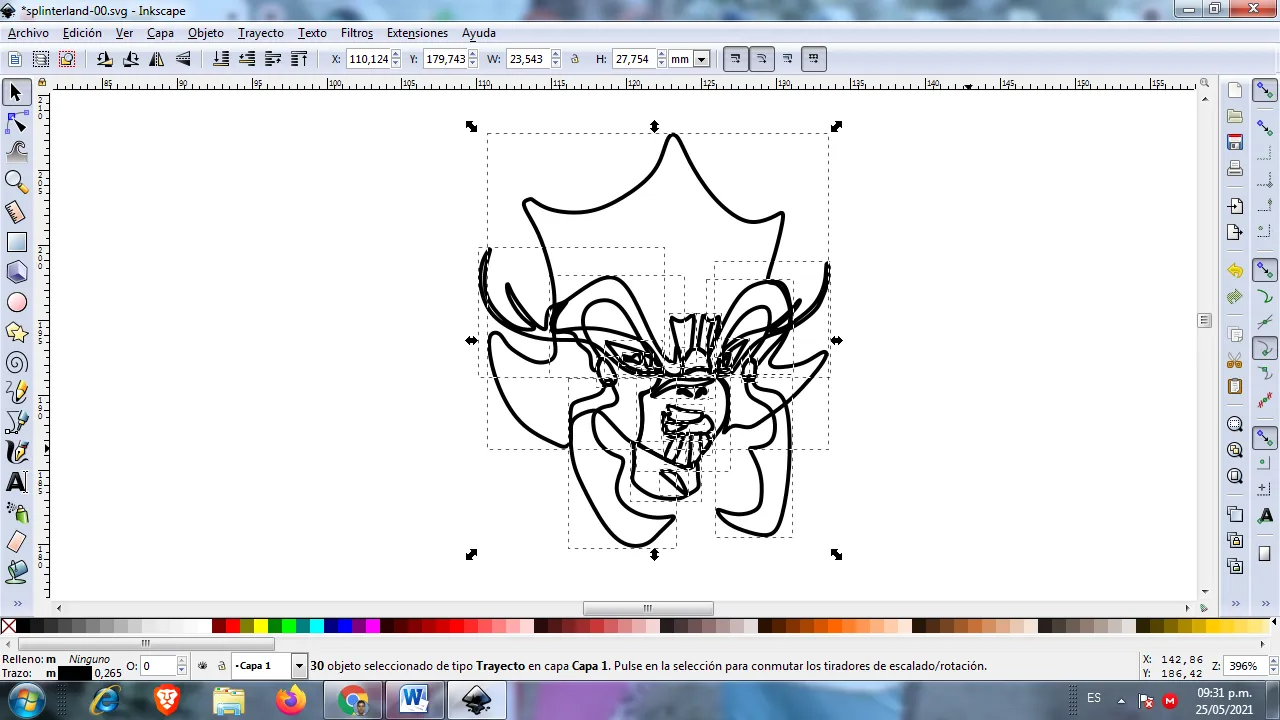Open the Extensiones menu
Screen dimensions: 1280x720
pos(417,33)
